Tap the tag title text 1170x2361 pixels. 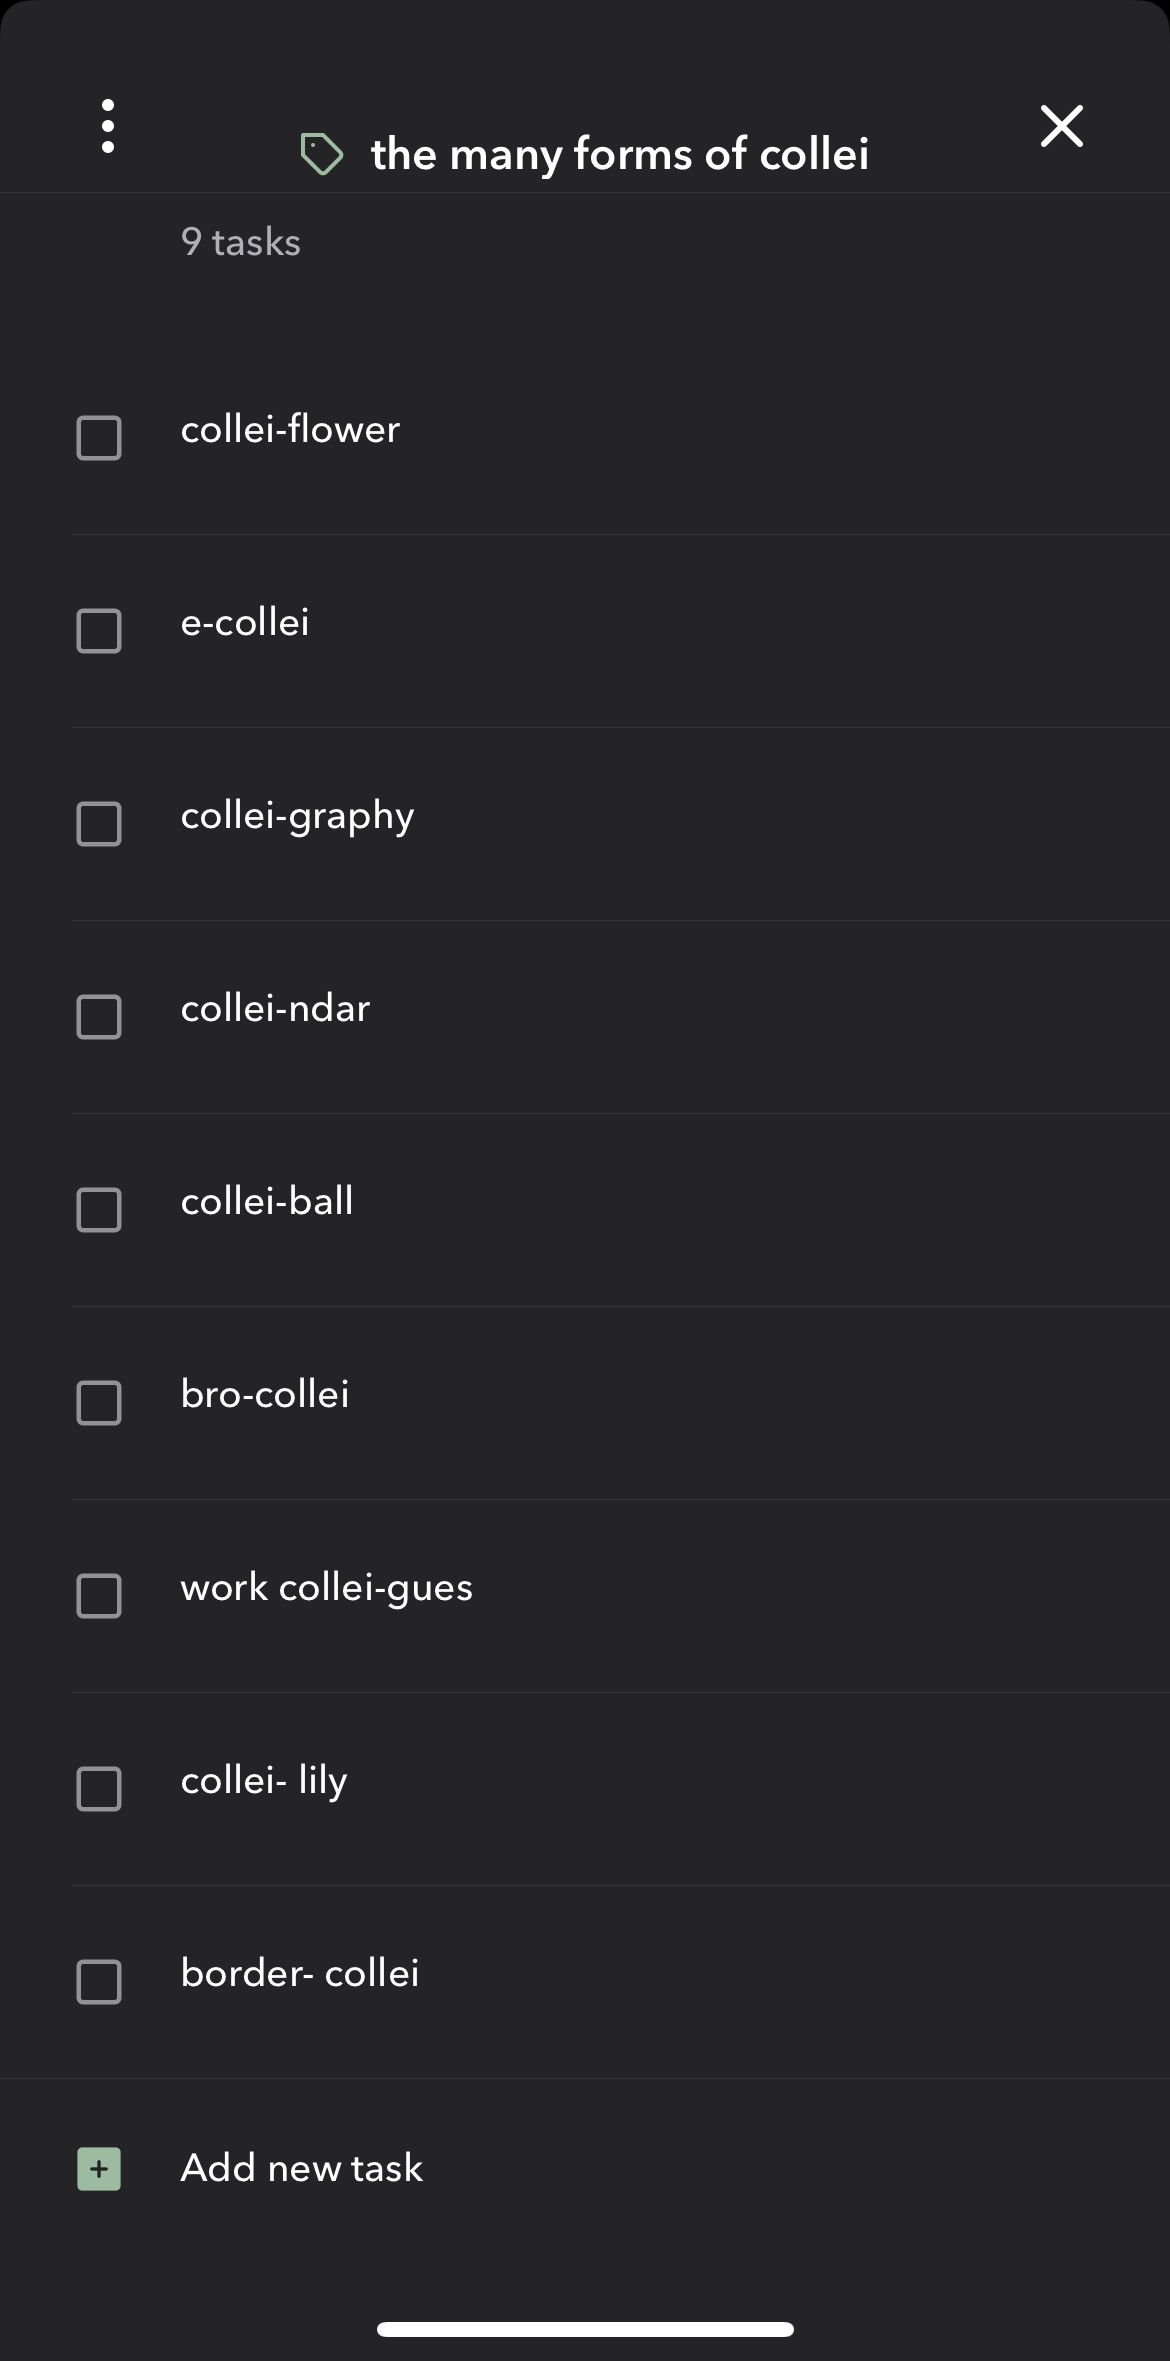coord(619,154)
